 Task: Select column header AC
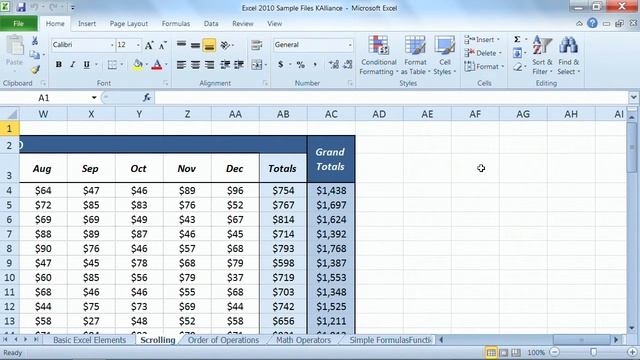click(x=331, y=114)
